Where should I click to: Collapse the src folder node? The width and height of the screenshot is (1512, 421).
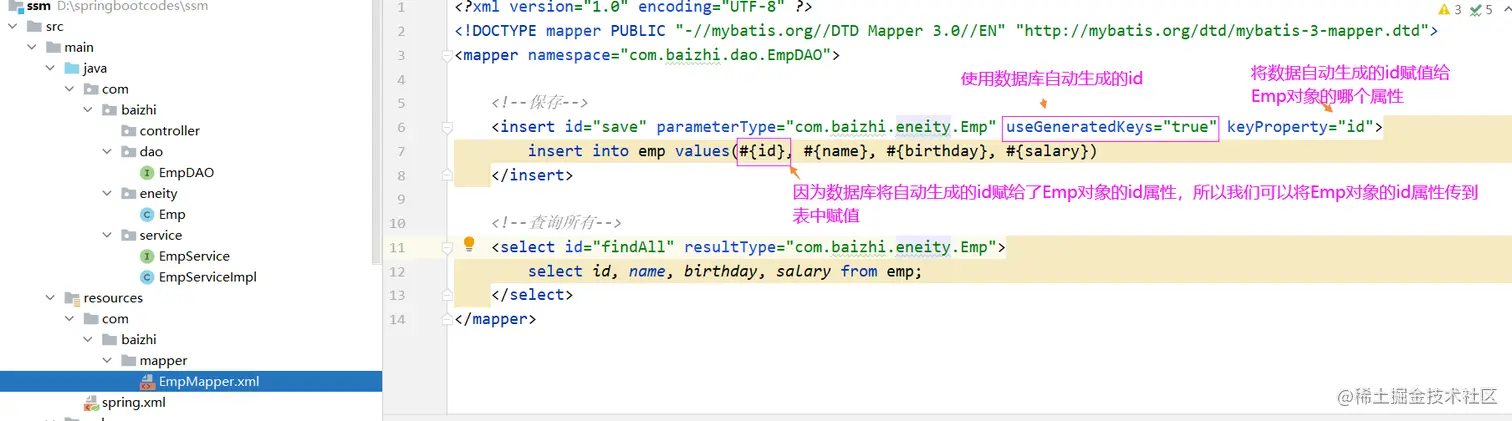pos(12,26)
